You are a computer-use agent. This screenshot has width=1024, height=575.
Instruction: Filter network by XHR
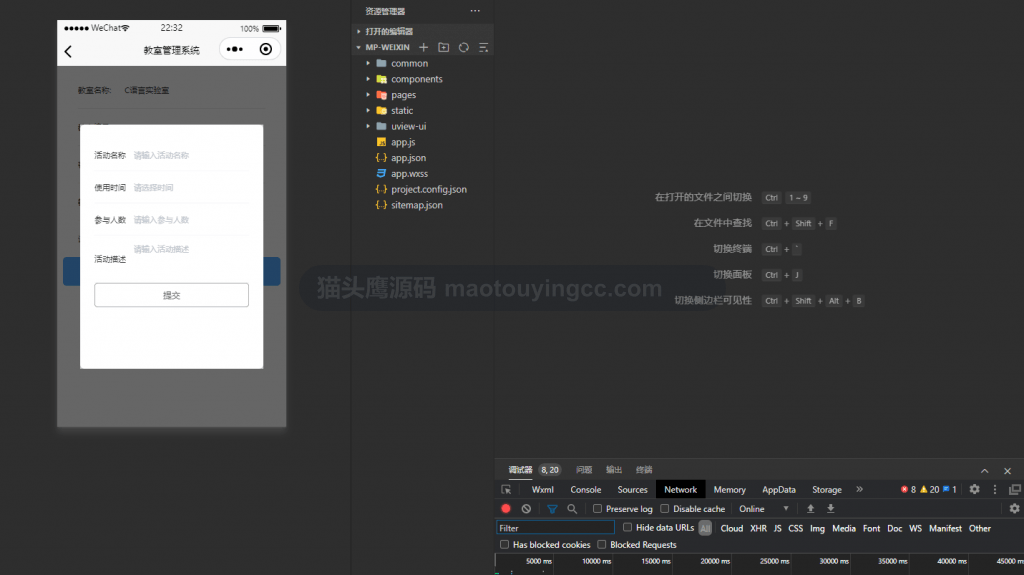pyautogui.click(x=758, y=528)
